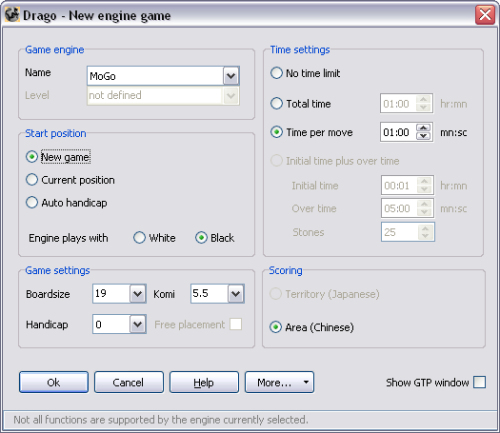The height and width of the screenshot is (433, 500).
Task: Open the engine Name dropdown arrow
Action: (x=231, y=76)
